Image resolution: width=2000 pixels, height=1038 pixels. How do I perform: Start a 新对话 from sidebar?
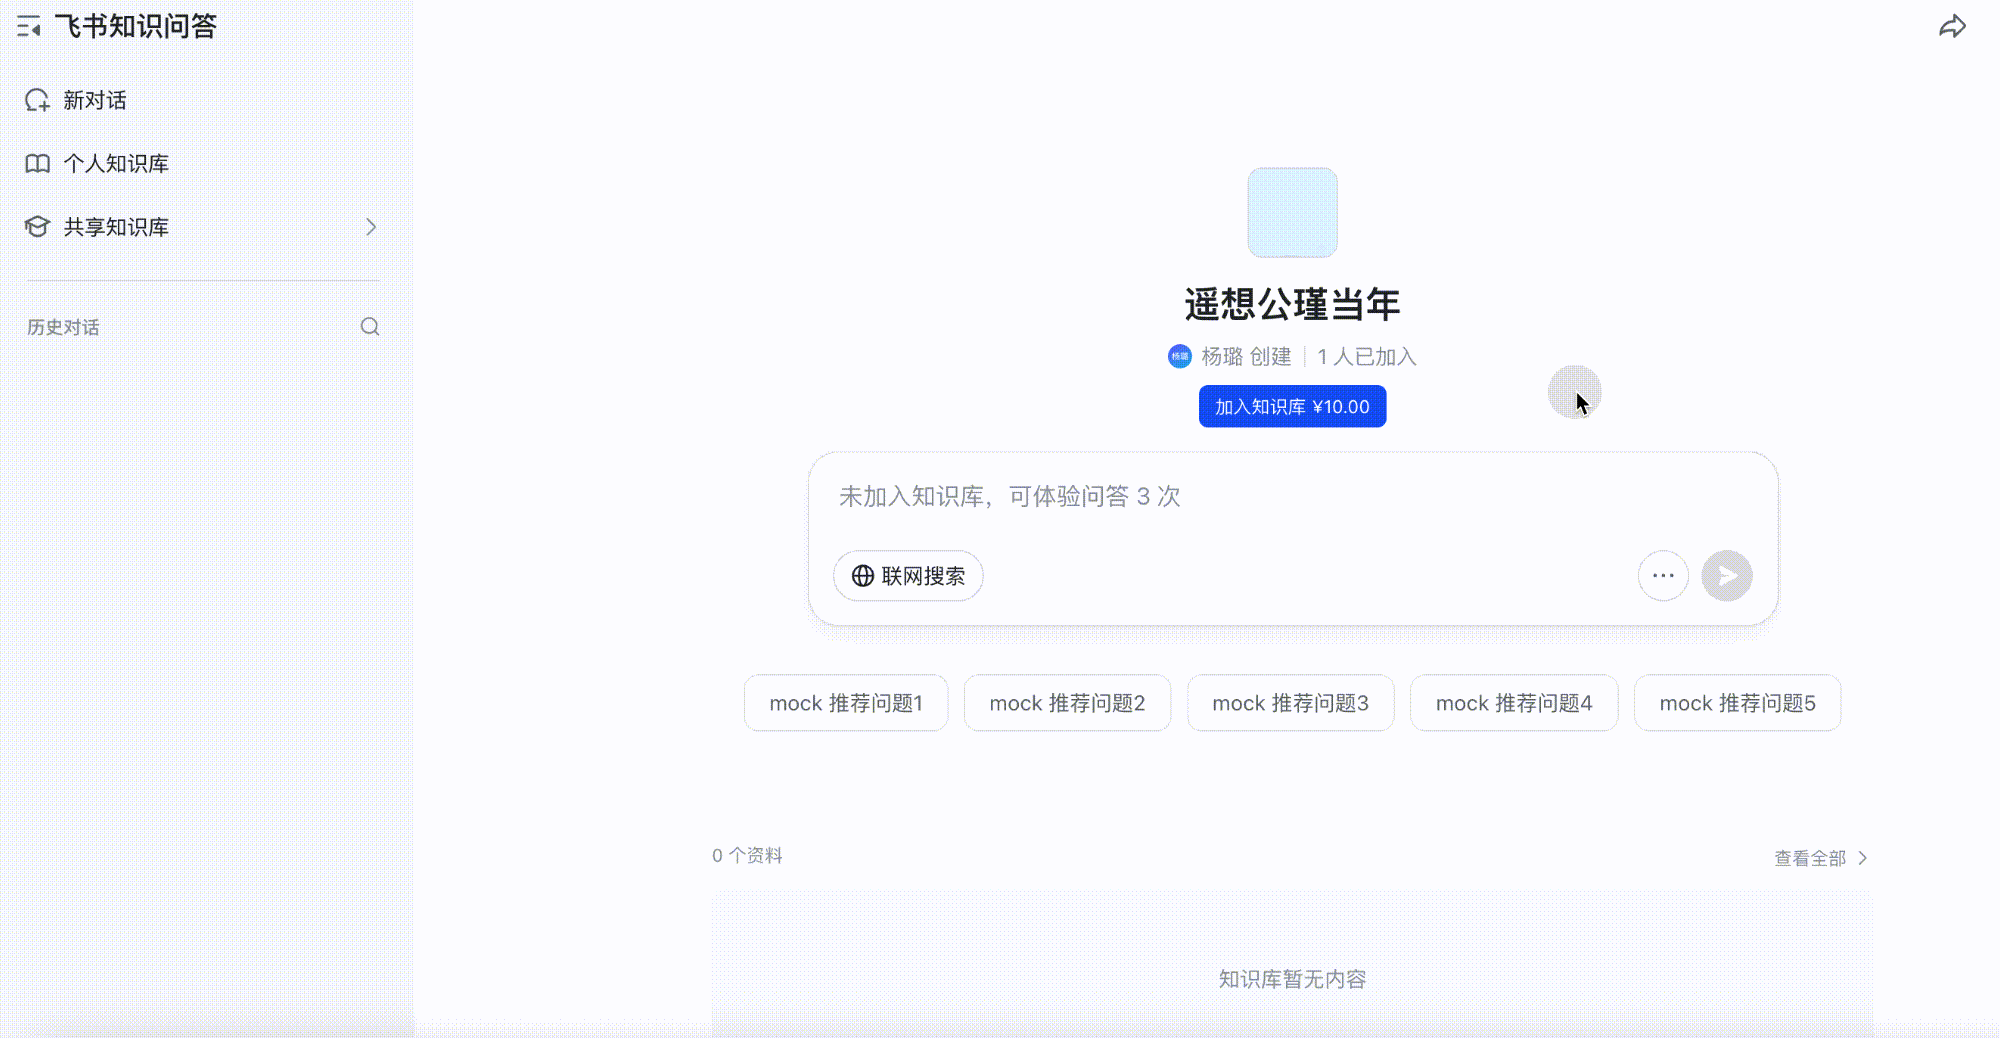[95, 100]
